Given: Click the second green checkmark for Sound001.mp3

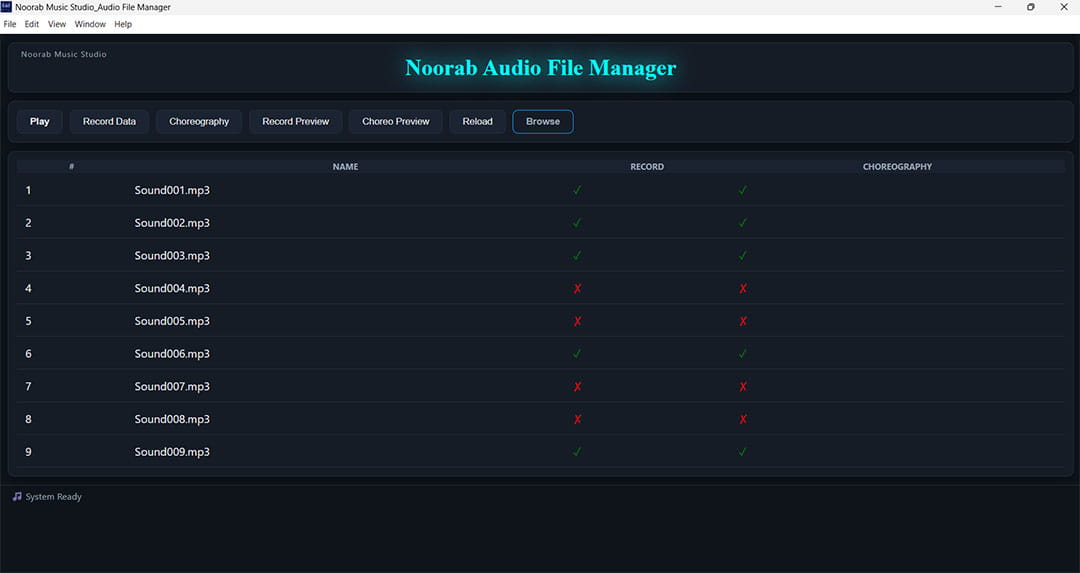Looking at the screenshot, I should point(742,190).
